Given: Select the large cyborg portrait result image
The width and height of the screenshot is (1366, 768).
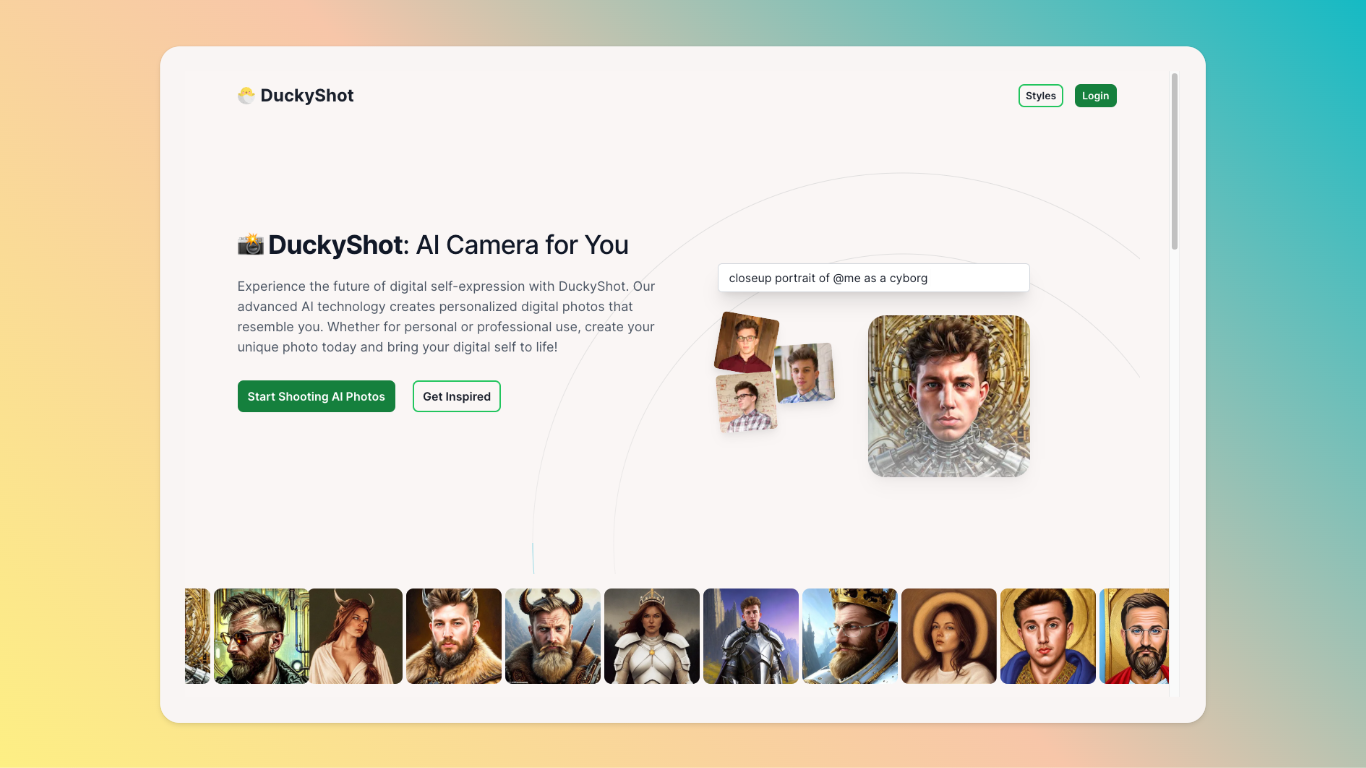Looking at the screenshot, I should coord(949,396).
